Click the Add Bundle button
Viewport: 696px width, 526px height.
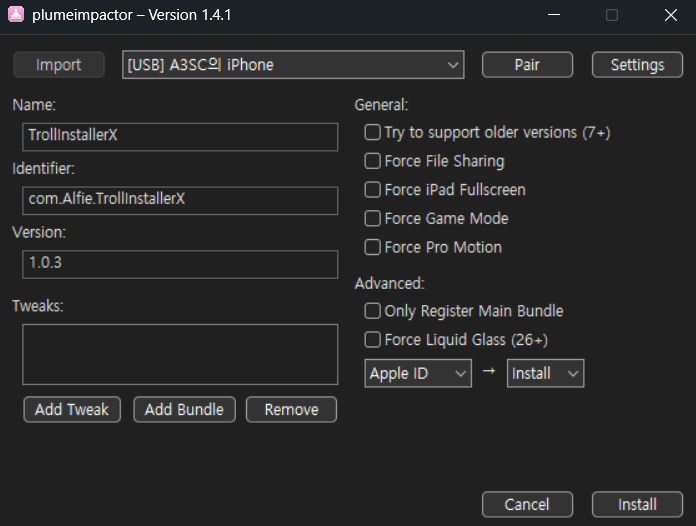pos(184,409)
